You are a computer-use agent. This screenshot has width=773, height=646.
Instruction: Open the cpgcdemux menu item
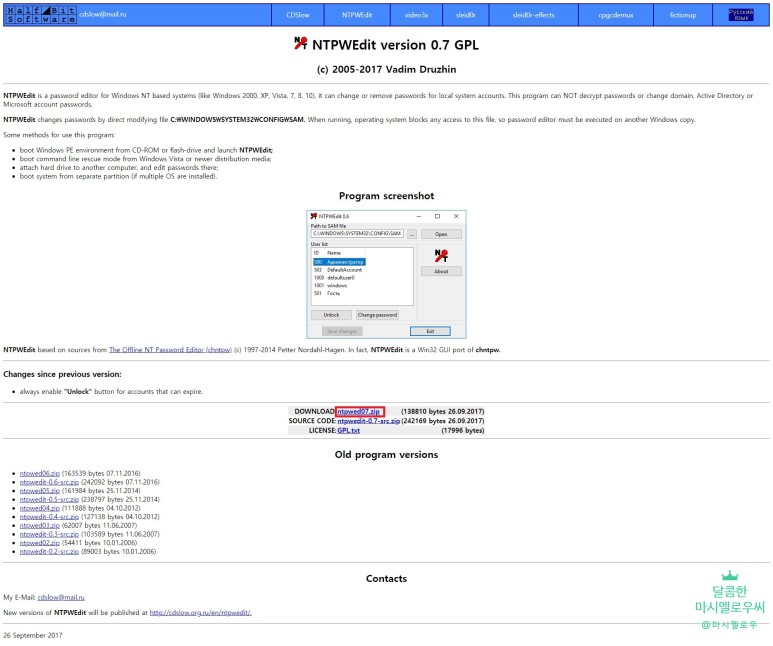616,15
